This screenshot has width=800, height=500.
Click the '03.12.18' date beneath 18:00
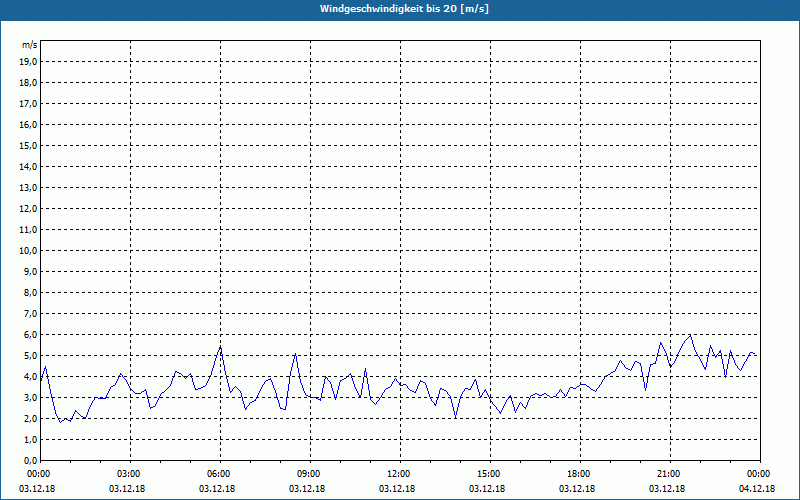coord(577,489)
